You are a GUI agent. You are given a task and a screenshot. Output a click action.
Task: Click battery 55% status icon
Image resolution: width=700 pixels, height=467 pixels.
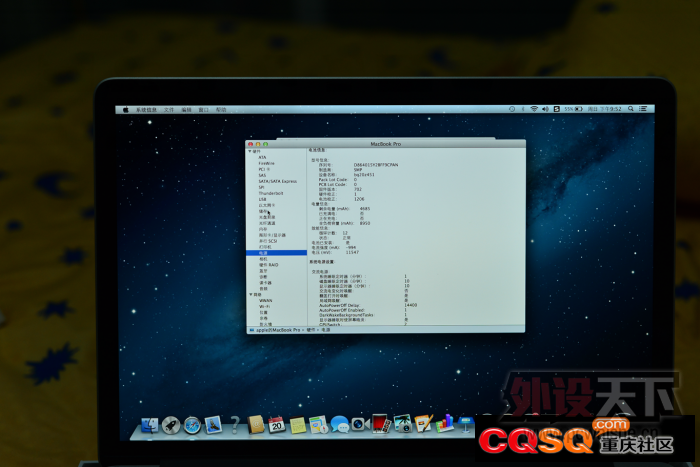573,109
